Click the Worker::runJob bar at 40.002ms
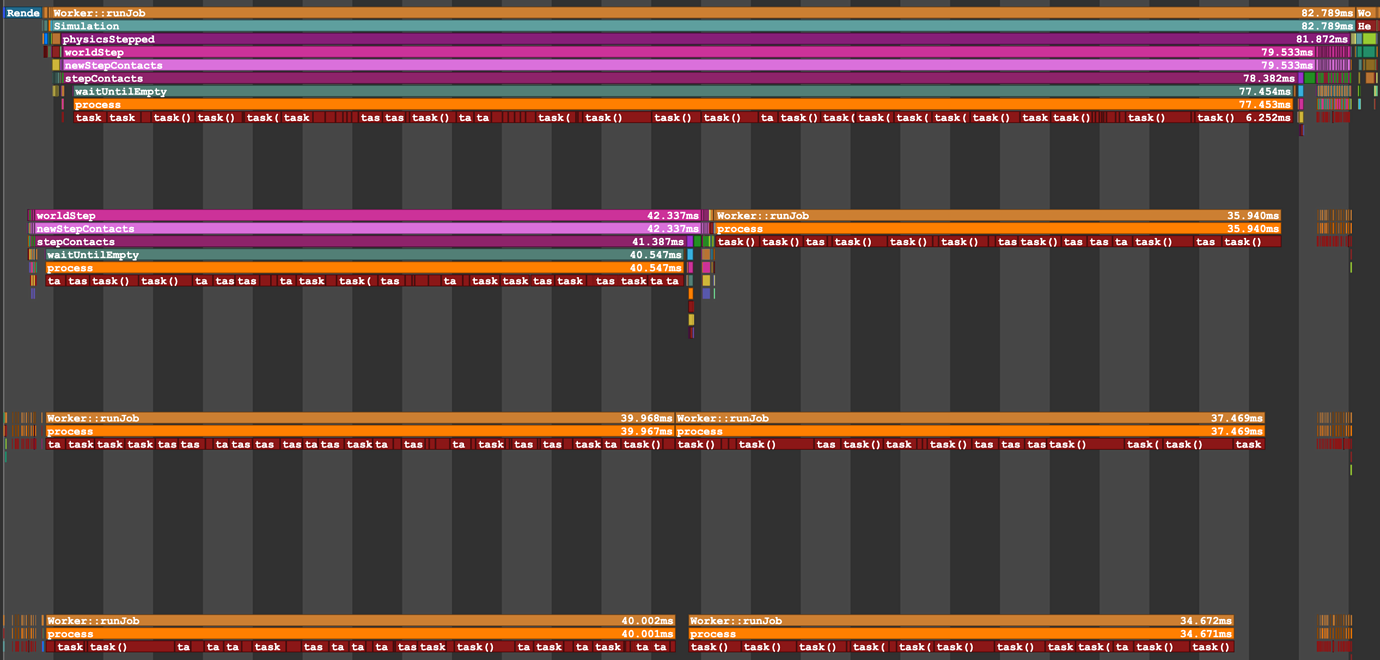Viewport: 1380px width, 660px height. [x=360, y=620]
